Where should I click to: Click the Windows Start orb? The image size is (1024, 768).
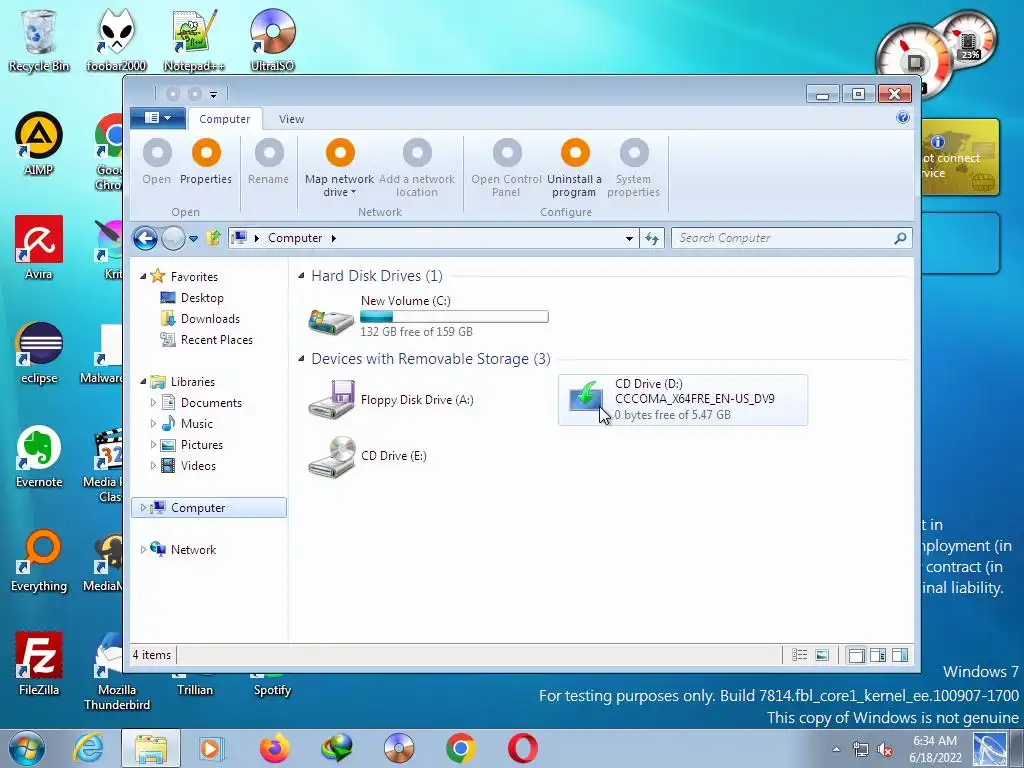coord(26,748)
